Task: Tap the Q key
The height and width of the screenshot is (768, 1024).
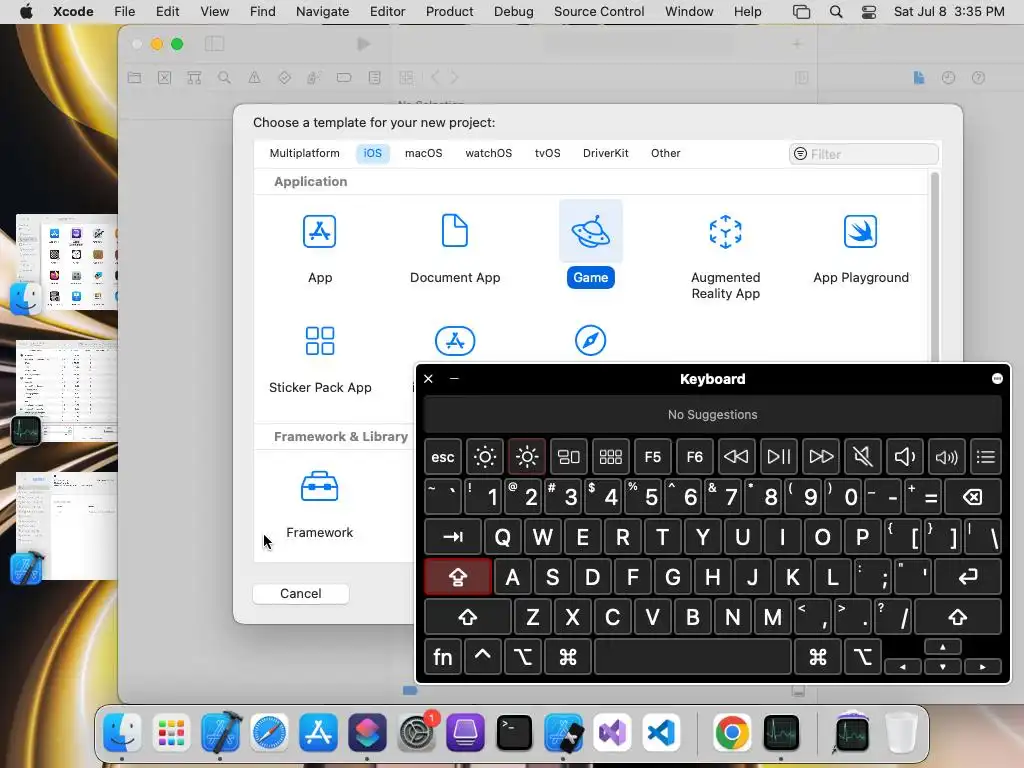Action: pos(502,537)
